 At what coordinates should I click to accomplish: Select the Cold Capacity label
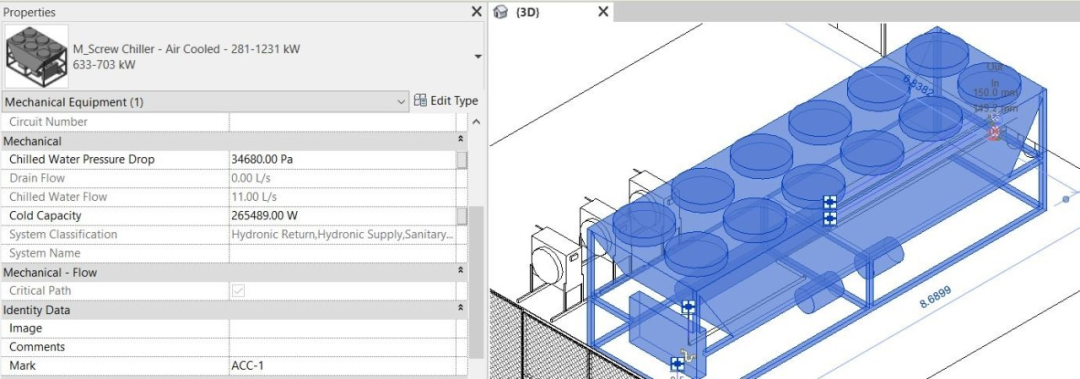pyautogui.click(x=45, y=216)
